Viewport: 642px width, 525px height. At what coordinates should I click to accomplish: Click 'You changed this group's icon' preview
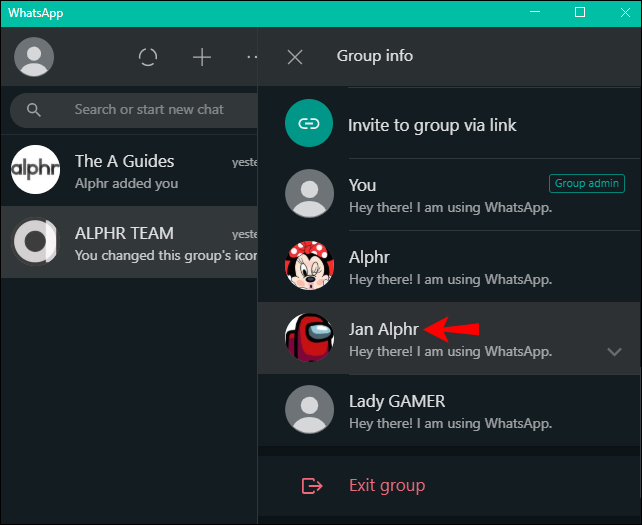pyautogui.click(x=166, y=256)
